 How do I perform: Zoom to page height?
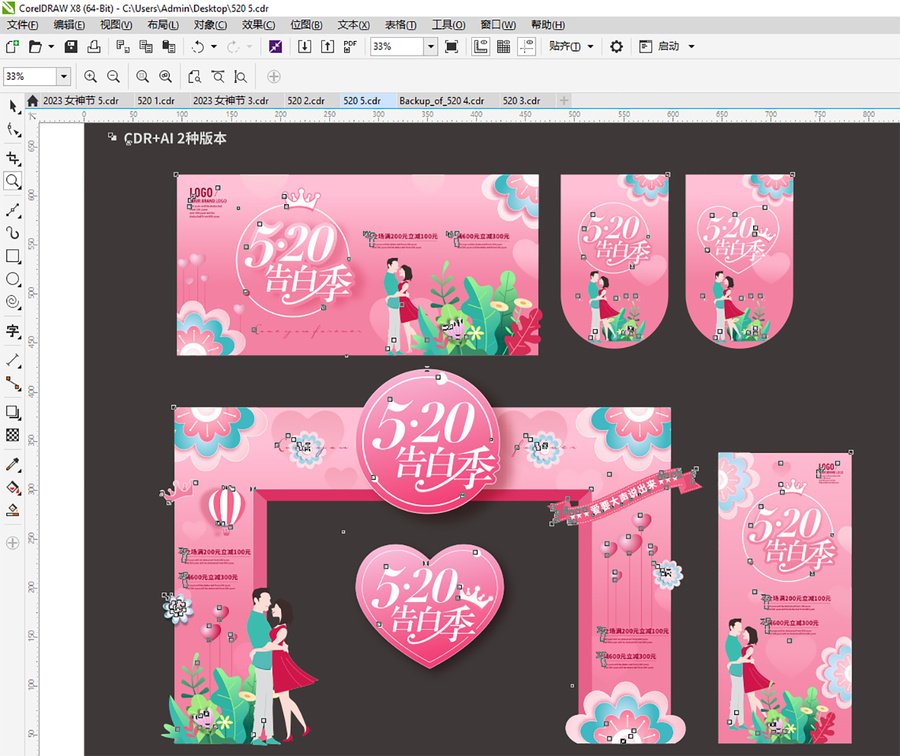[x=240, y=76]
